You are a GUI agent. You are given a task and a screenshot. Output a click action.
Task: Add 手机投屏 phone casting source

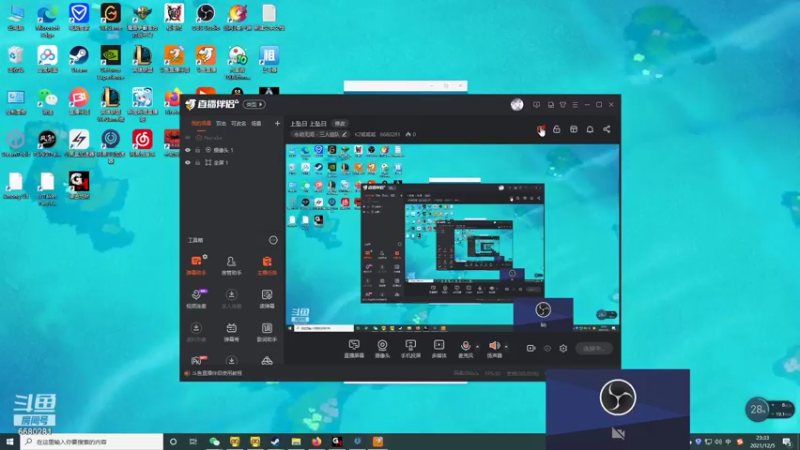tap(410, 349)
